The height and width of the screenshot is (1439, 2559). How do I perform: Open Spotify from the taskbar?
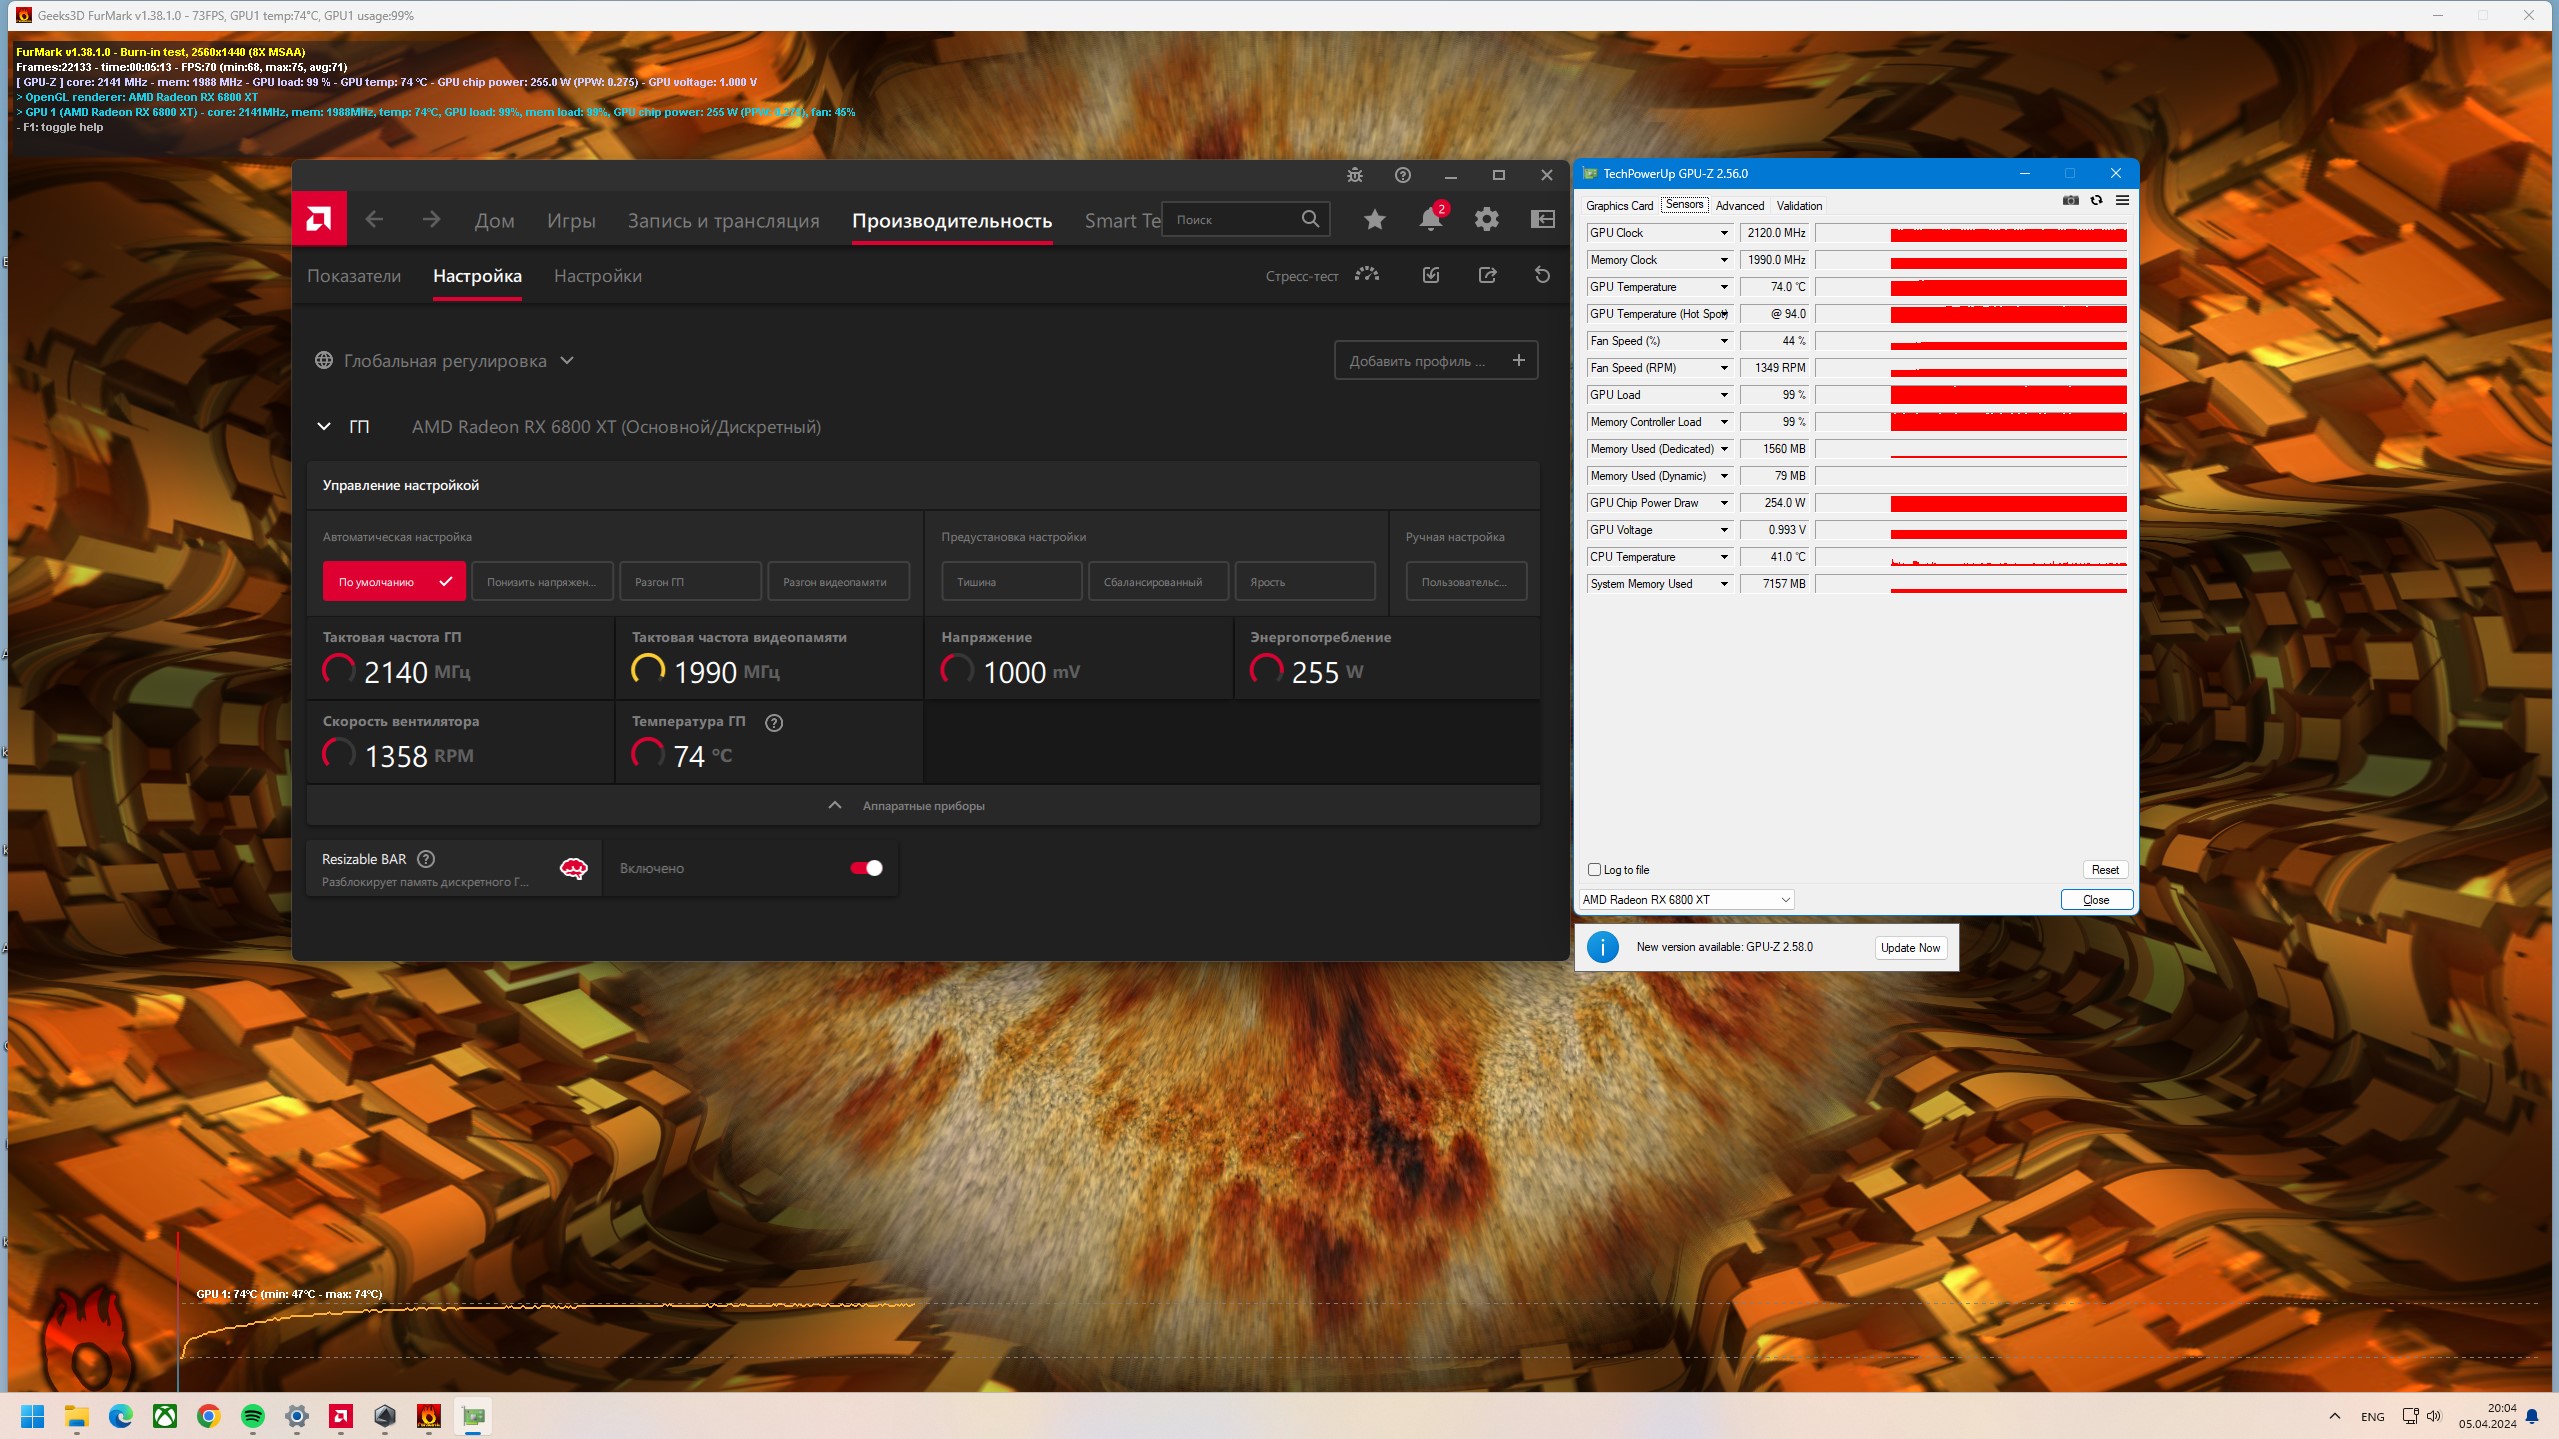coord(253,1416)
